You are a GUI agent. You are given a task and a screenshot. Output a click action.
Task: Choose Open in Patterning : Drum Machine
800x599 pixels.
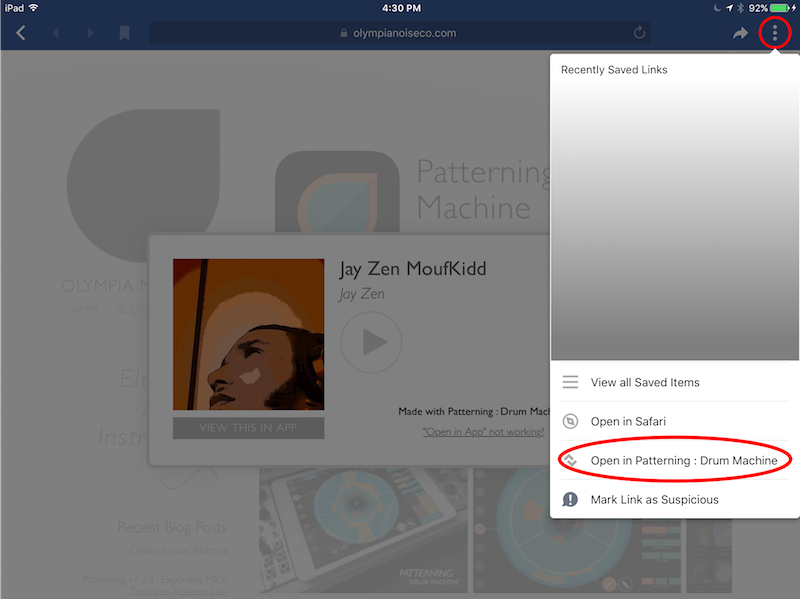point(674,460)
